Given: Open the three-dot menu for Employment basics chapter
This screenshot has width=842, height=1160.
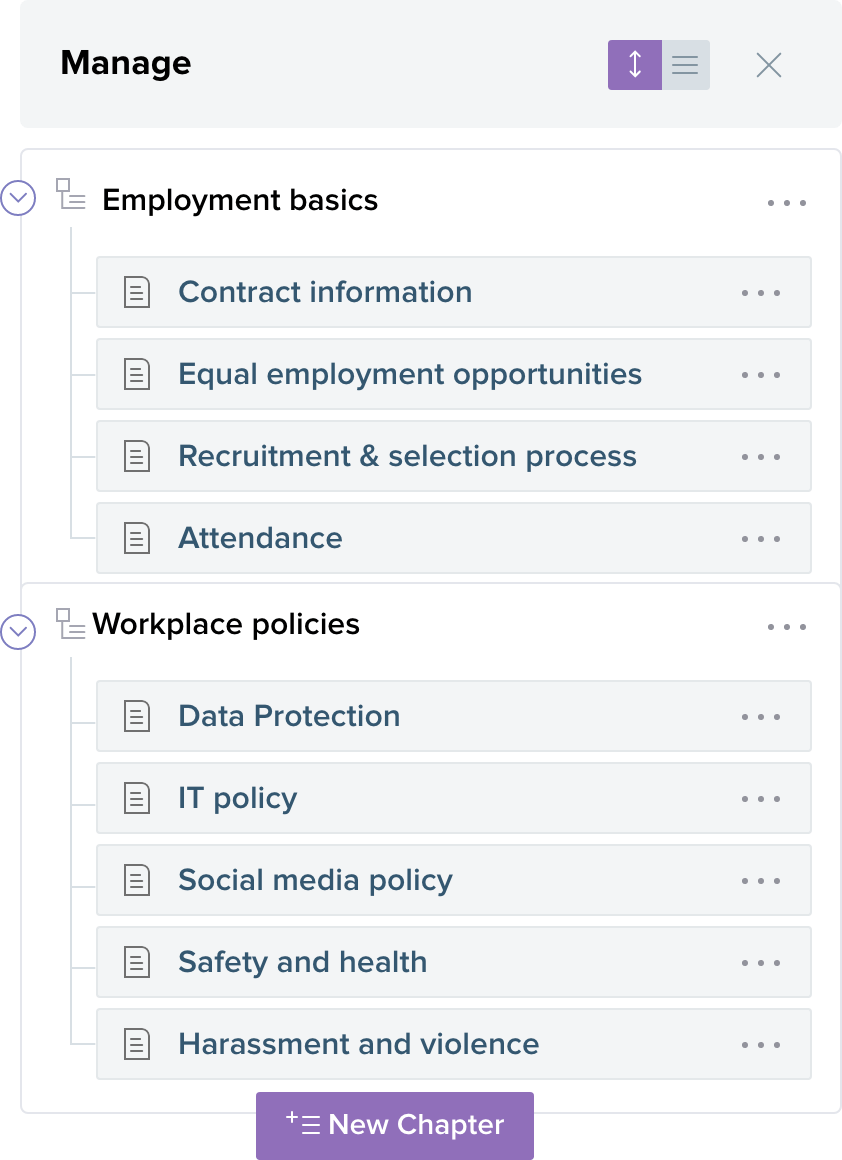Looking at the screenshot, I should coord(787,203).
